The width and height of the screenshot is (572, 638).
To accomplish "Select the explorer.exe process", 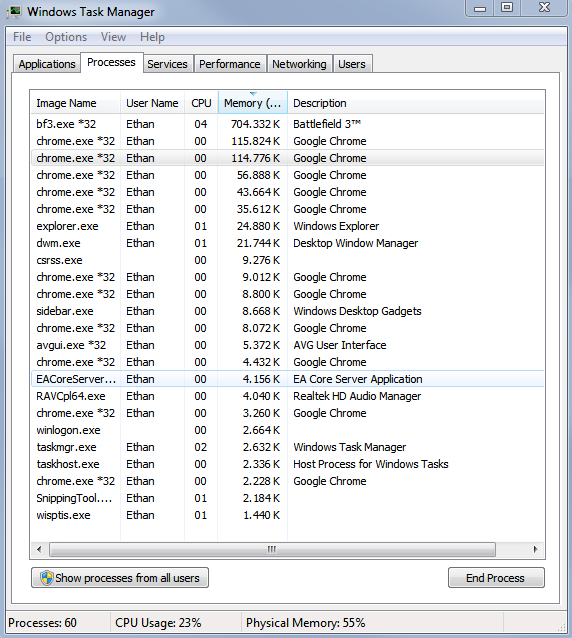I will 287,226.
